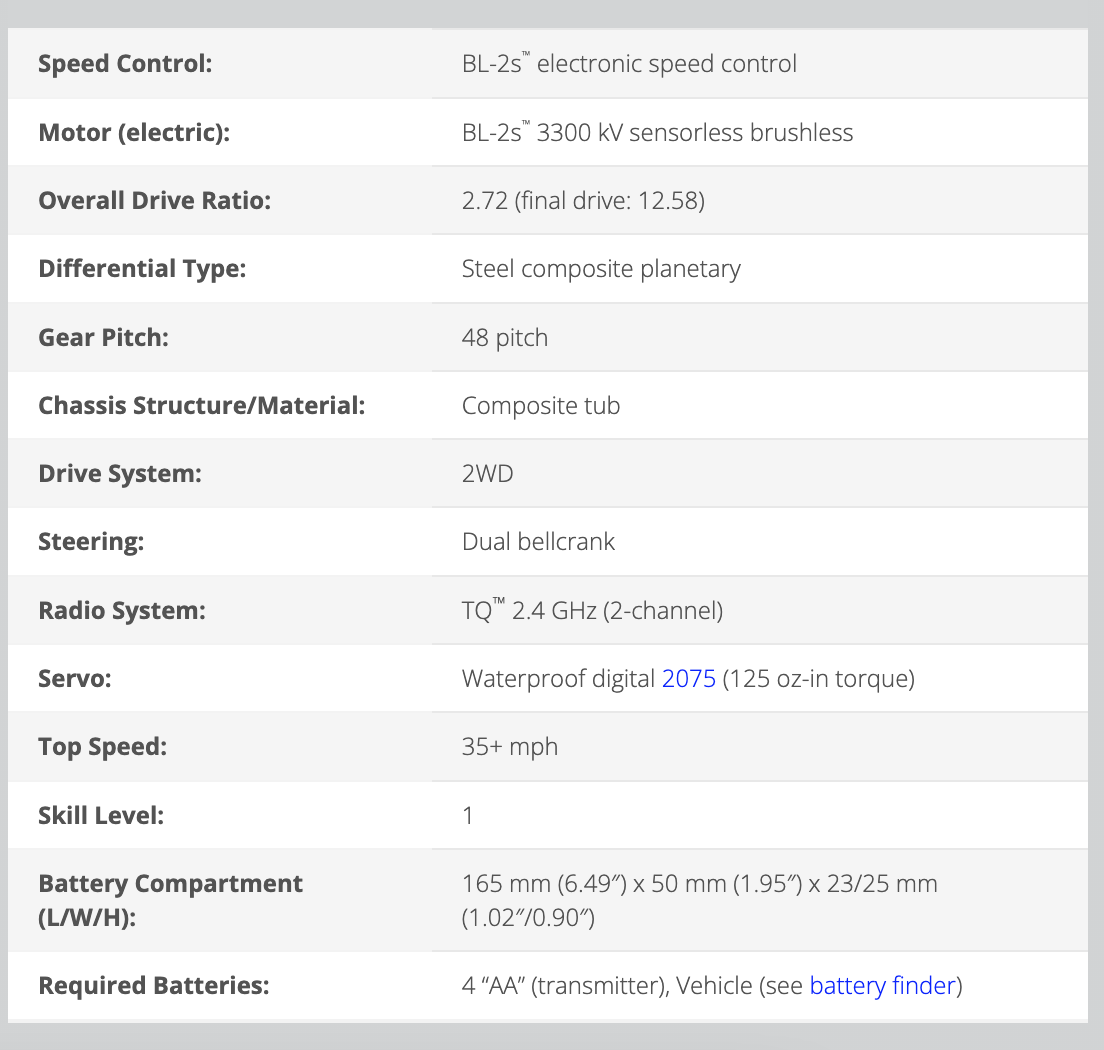Click the Battery Compartment (L/W/H) label
Image resolution: width=1104 pixels, height=1050 pixels.
(x=170, y=899)
